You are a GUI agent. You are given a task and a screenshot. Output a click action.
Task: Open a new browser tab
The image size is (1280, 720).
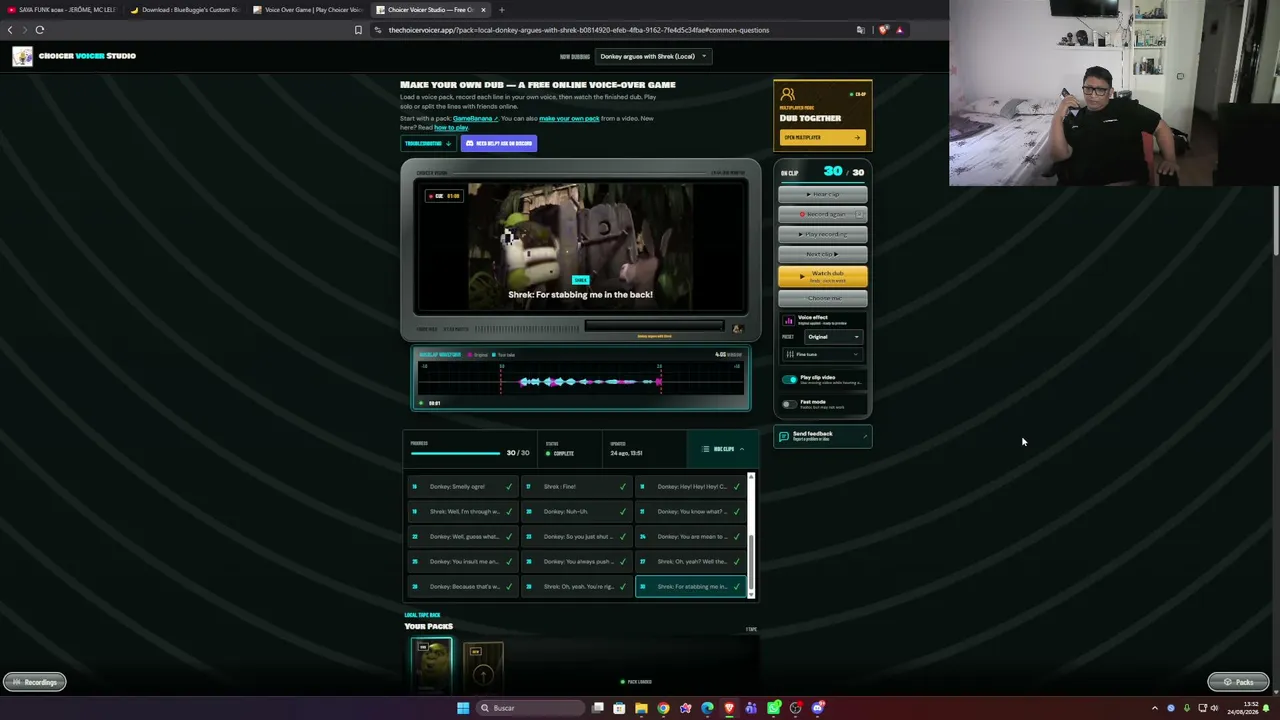(502, 10)
